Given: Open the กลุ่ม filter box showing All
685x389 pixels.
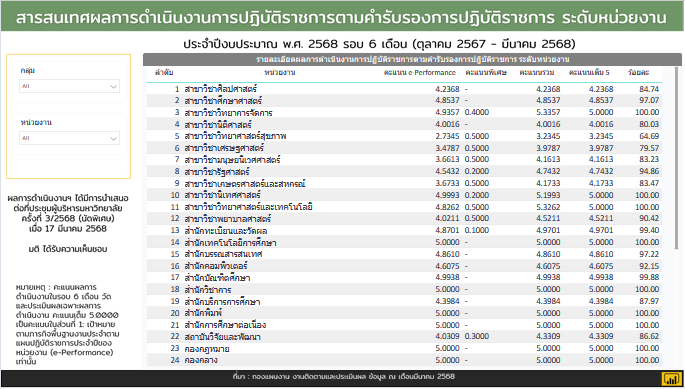Looking at the screenshot, I should [x=69, y=87].
